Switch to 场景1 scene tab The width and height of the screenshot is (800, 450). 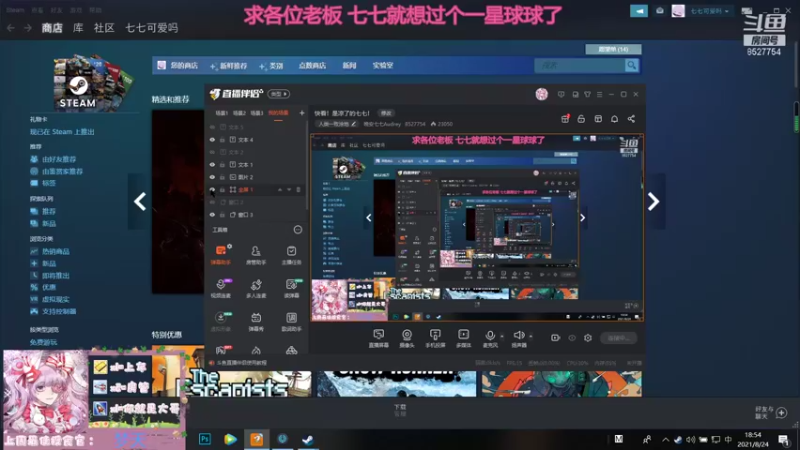point(221,113)
